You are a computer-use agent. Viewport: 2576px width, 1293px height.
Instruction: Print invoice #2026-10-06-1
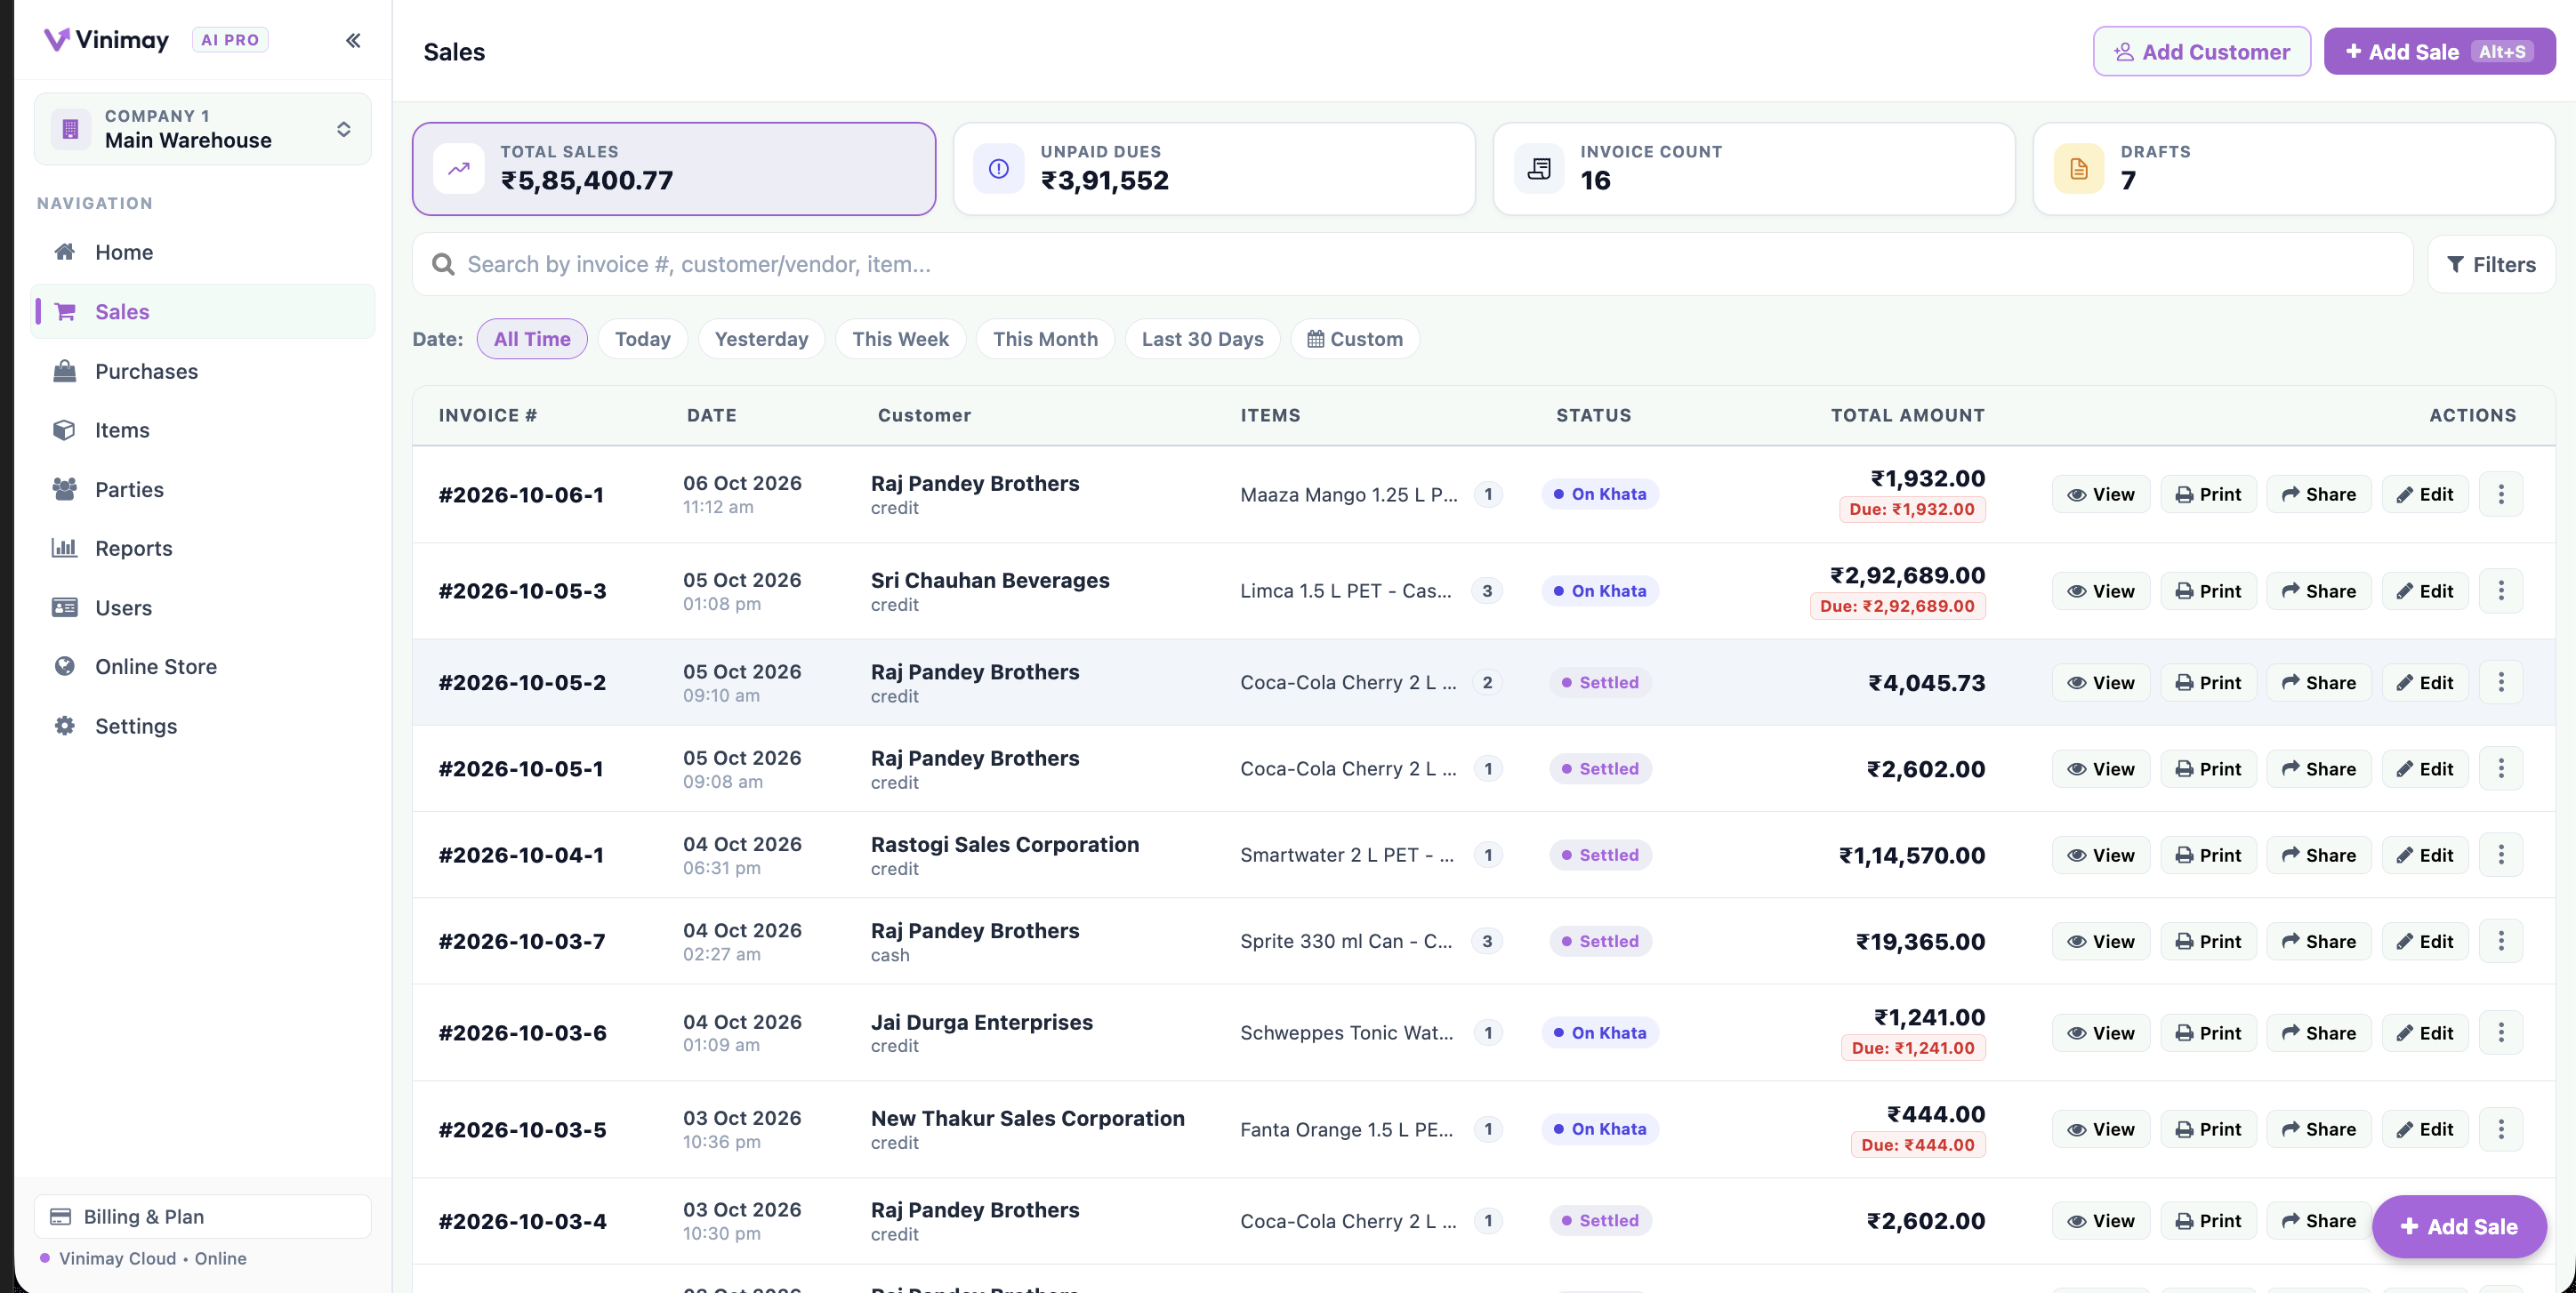[x=2208, y=494]
